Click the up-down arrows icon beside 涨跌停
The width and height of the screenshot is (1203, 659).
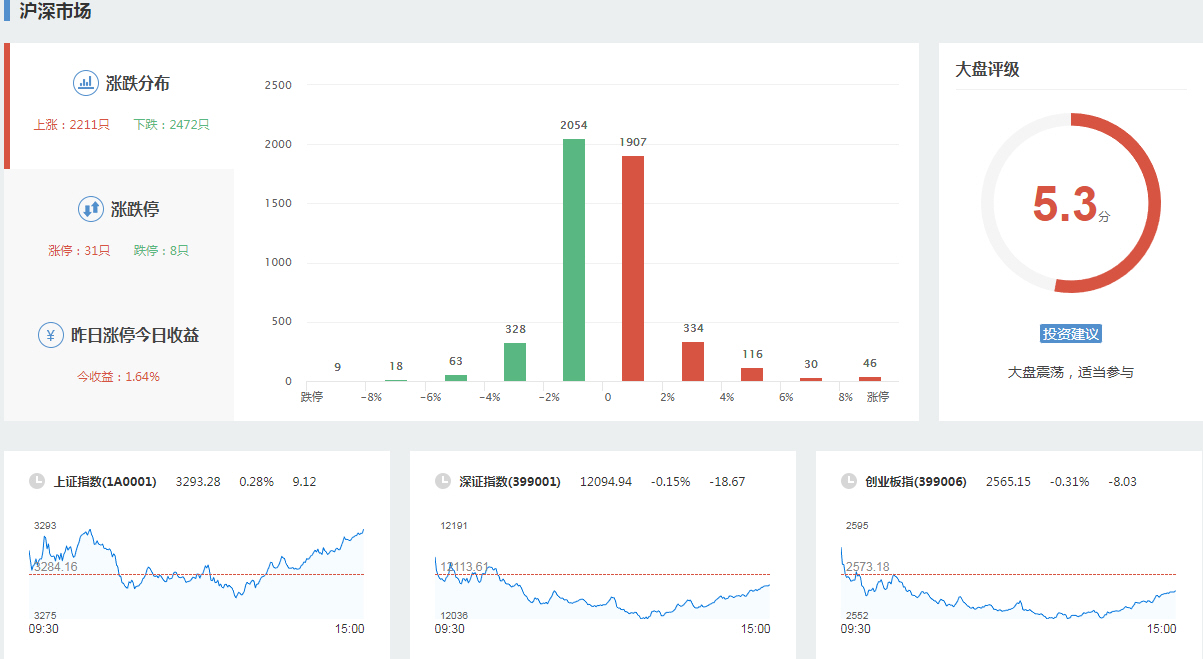91,209
